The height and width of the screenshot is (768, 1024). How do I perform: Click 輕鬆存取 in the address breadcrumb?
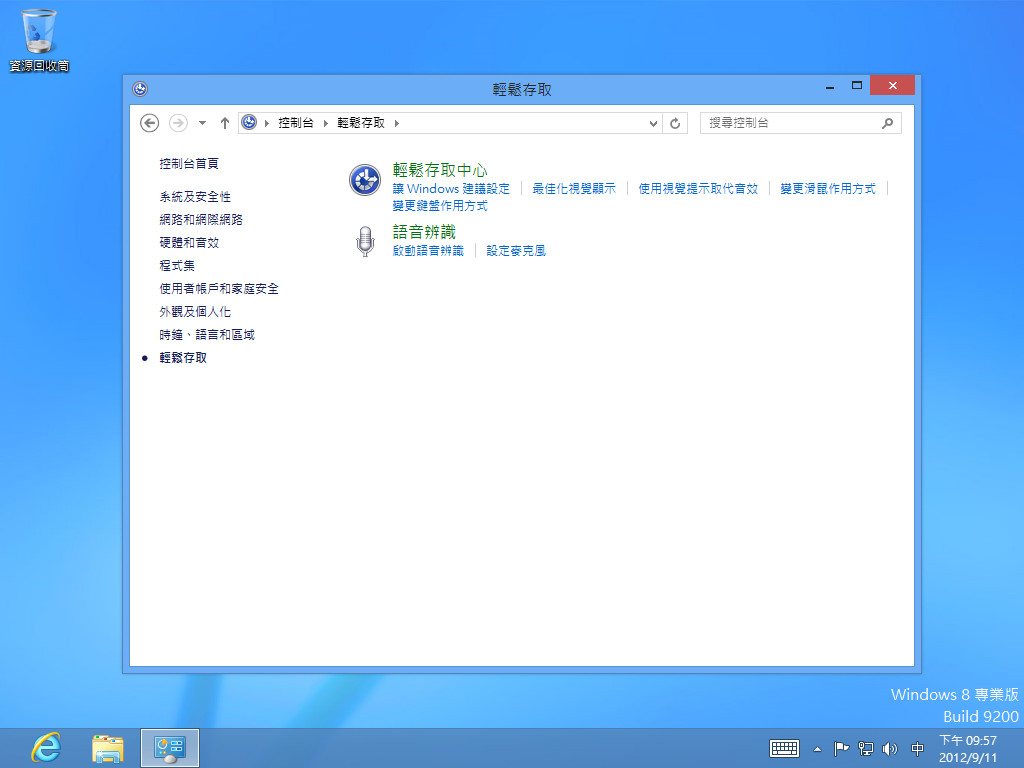click(360, 123)
